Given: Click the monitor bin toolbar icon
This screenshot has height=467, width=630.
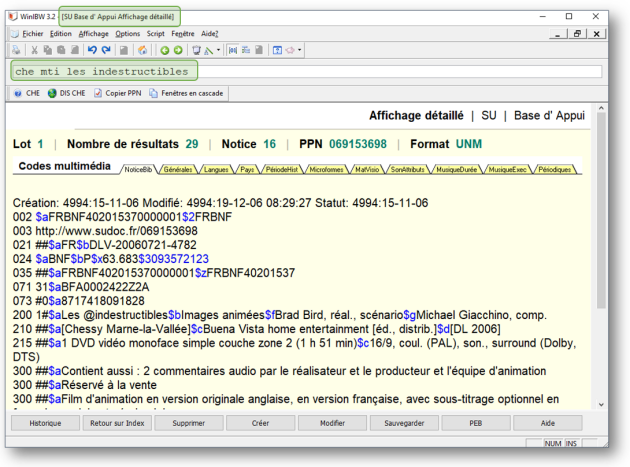Looking at the screenshot, I should click(196, 50).
